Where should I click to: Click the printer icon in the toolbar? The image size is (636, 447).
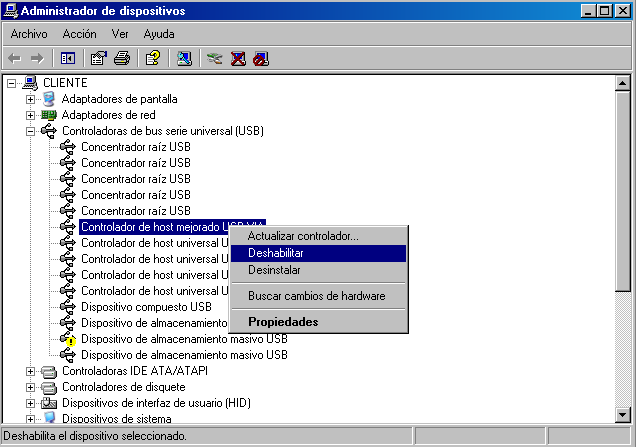(x=122, y=59)
